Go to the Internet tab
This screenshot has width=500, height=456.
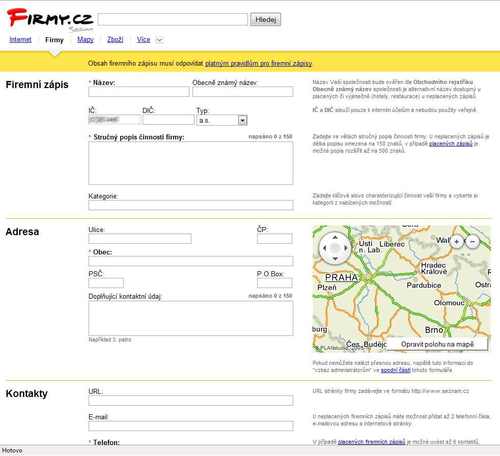[20, 40]
